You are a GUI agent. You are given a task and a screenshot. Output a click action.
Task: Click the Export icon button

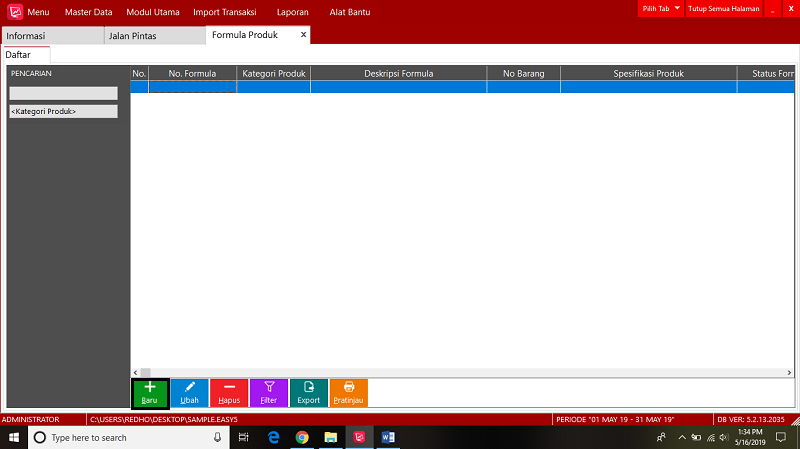click(x=309, y=392)
